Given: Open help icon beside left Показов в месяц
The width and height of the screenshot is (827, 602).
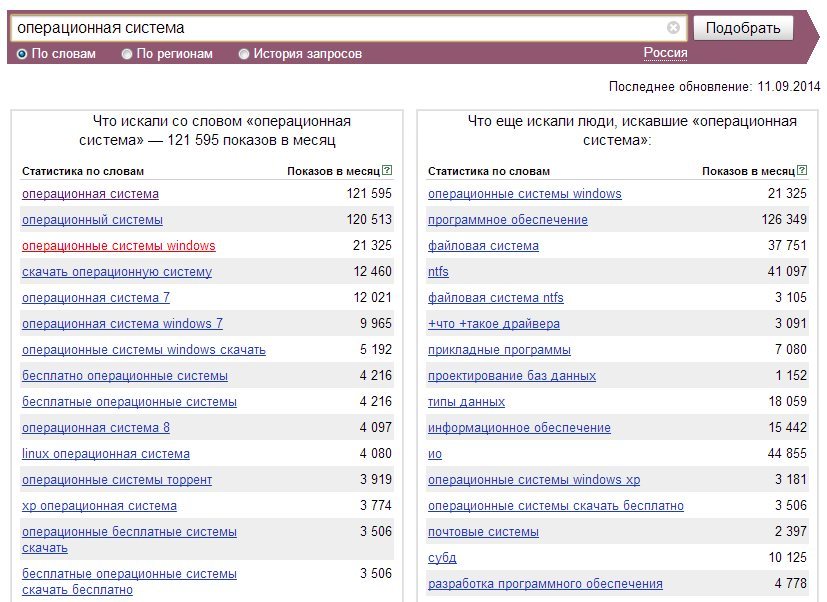Looking at the screenshot, I should 387,170.
